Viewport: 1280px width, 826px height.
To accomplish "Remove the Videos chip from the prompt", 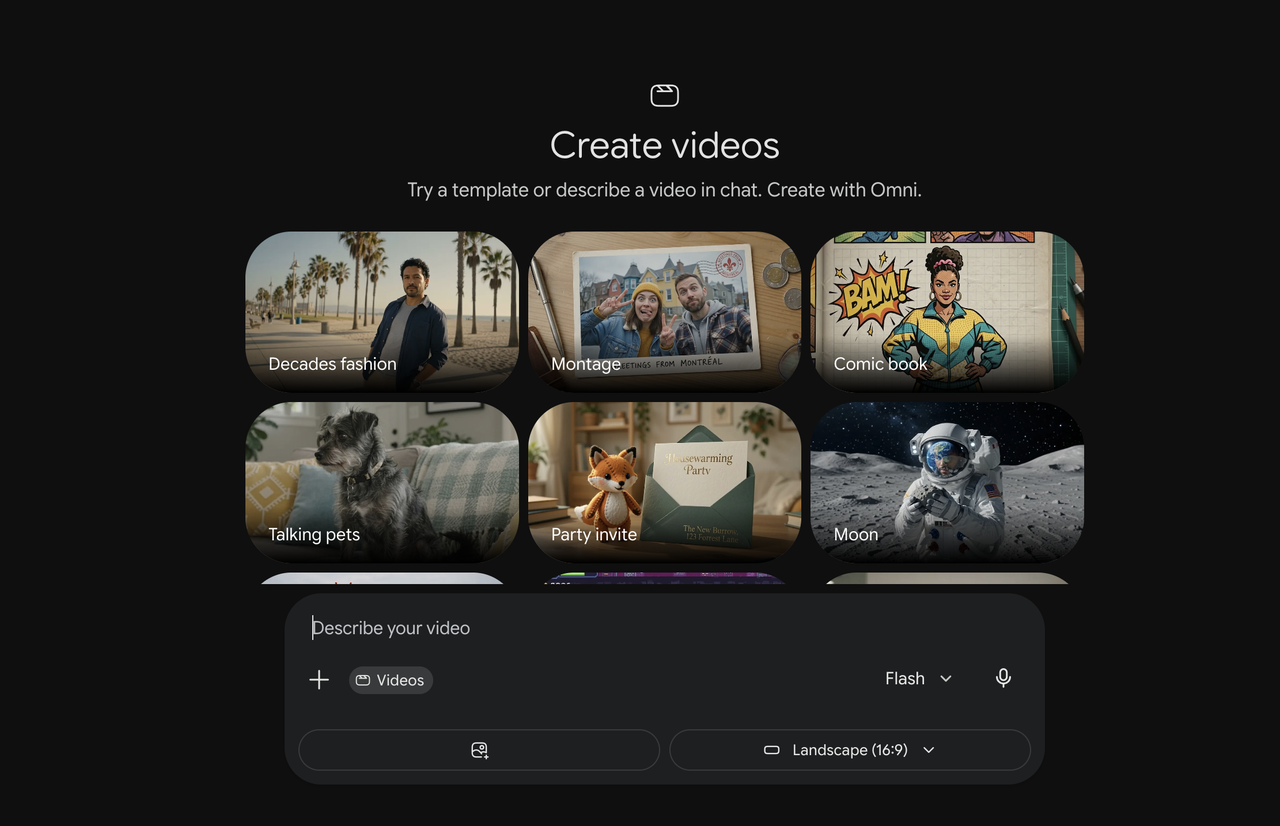I will tap(391, 680).
